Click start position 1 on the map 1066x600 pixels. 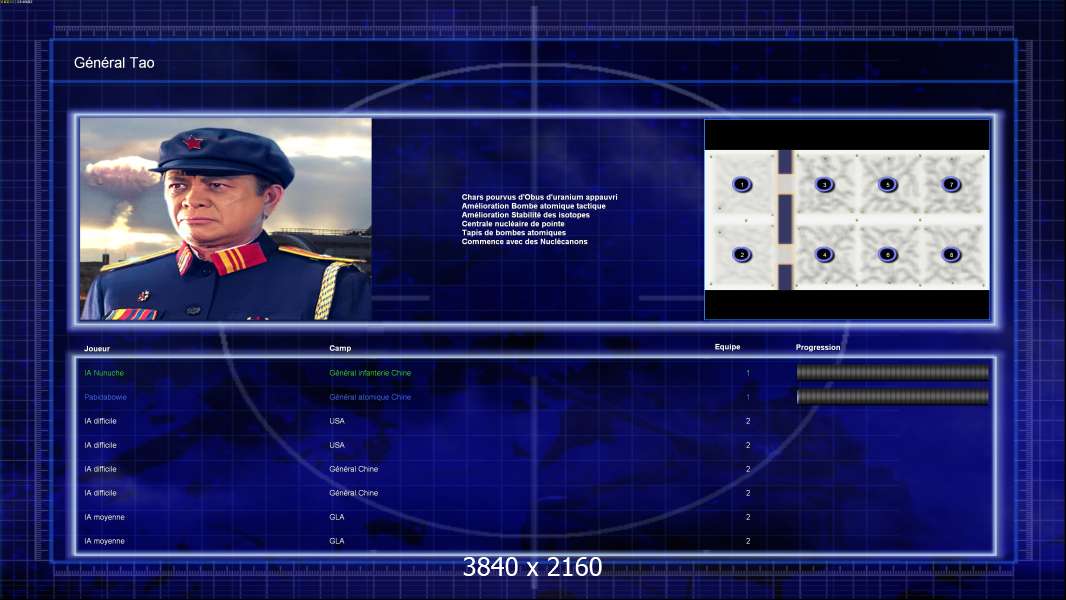click(741, 184)
